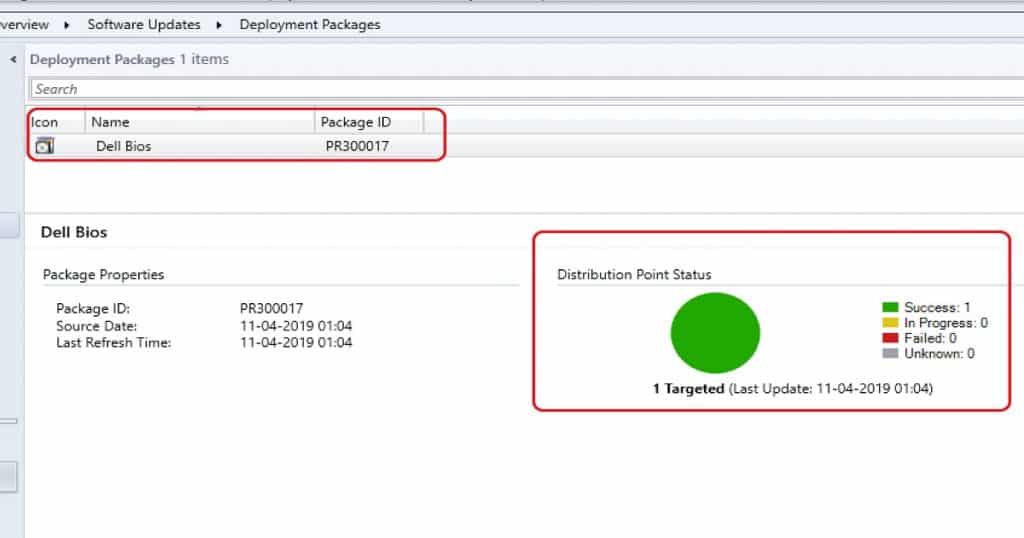Viewport: 1024px width, 538px height.
Task: Focus the Search input field
Action: [x=526, y=89]
